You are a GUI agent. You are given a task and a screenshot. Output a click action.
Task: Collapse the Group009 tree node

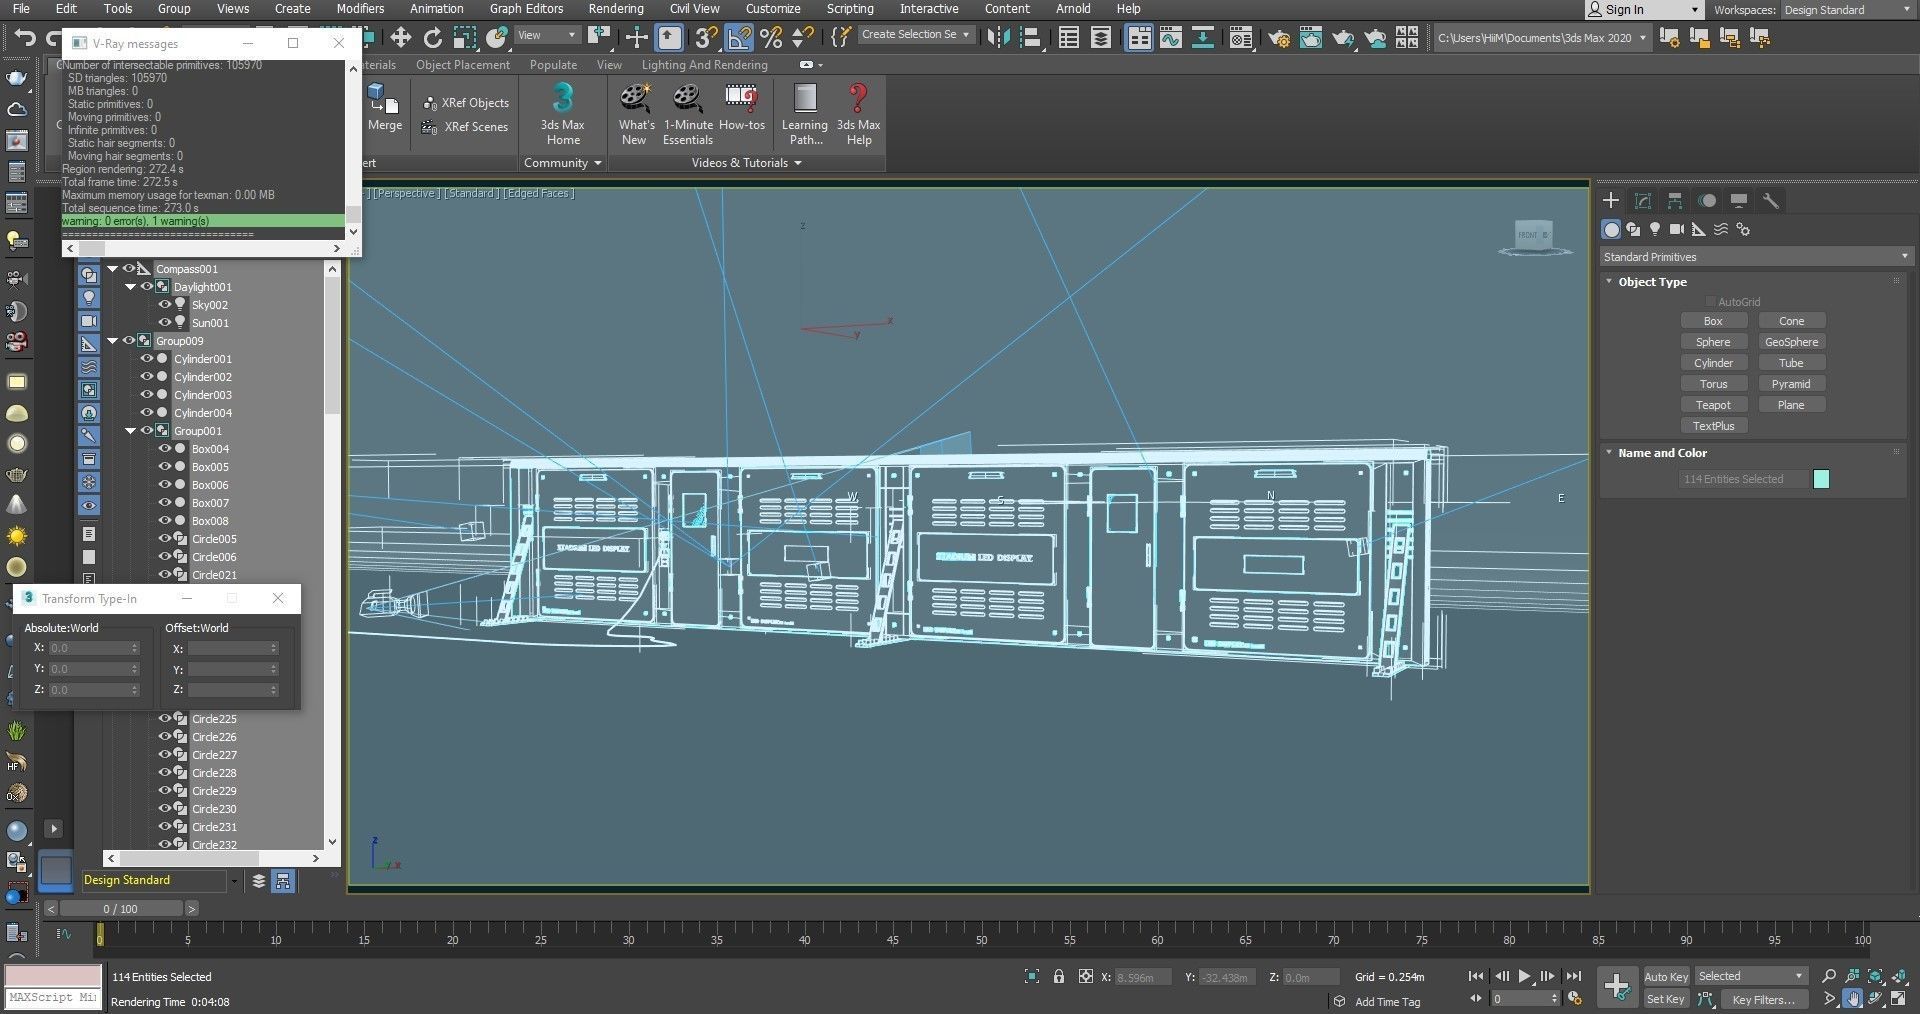tap(113, 341)
